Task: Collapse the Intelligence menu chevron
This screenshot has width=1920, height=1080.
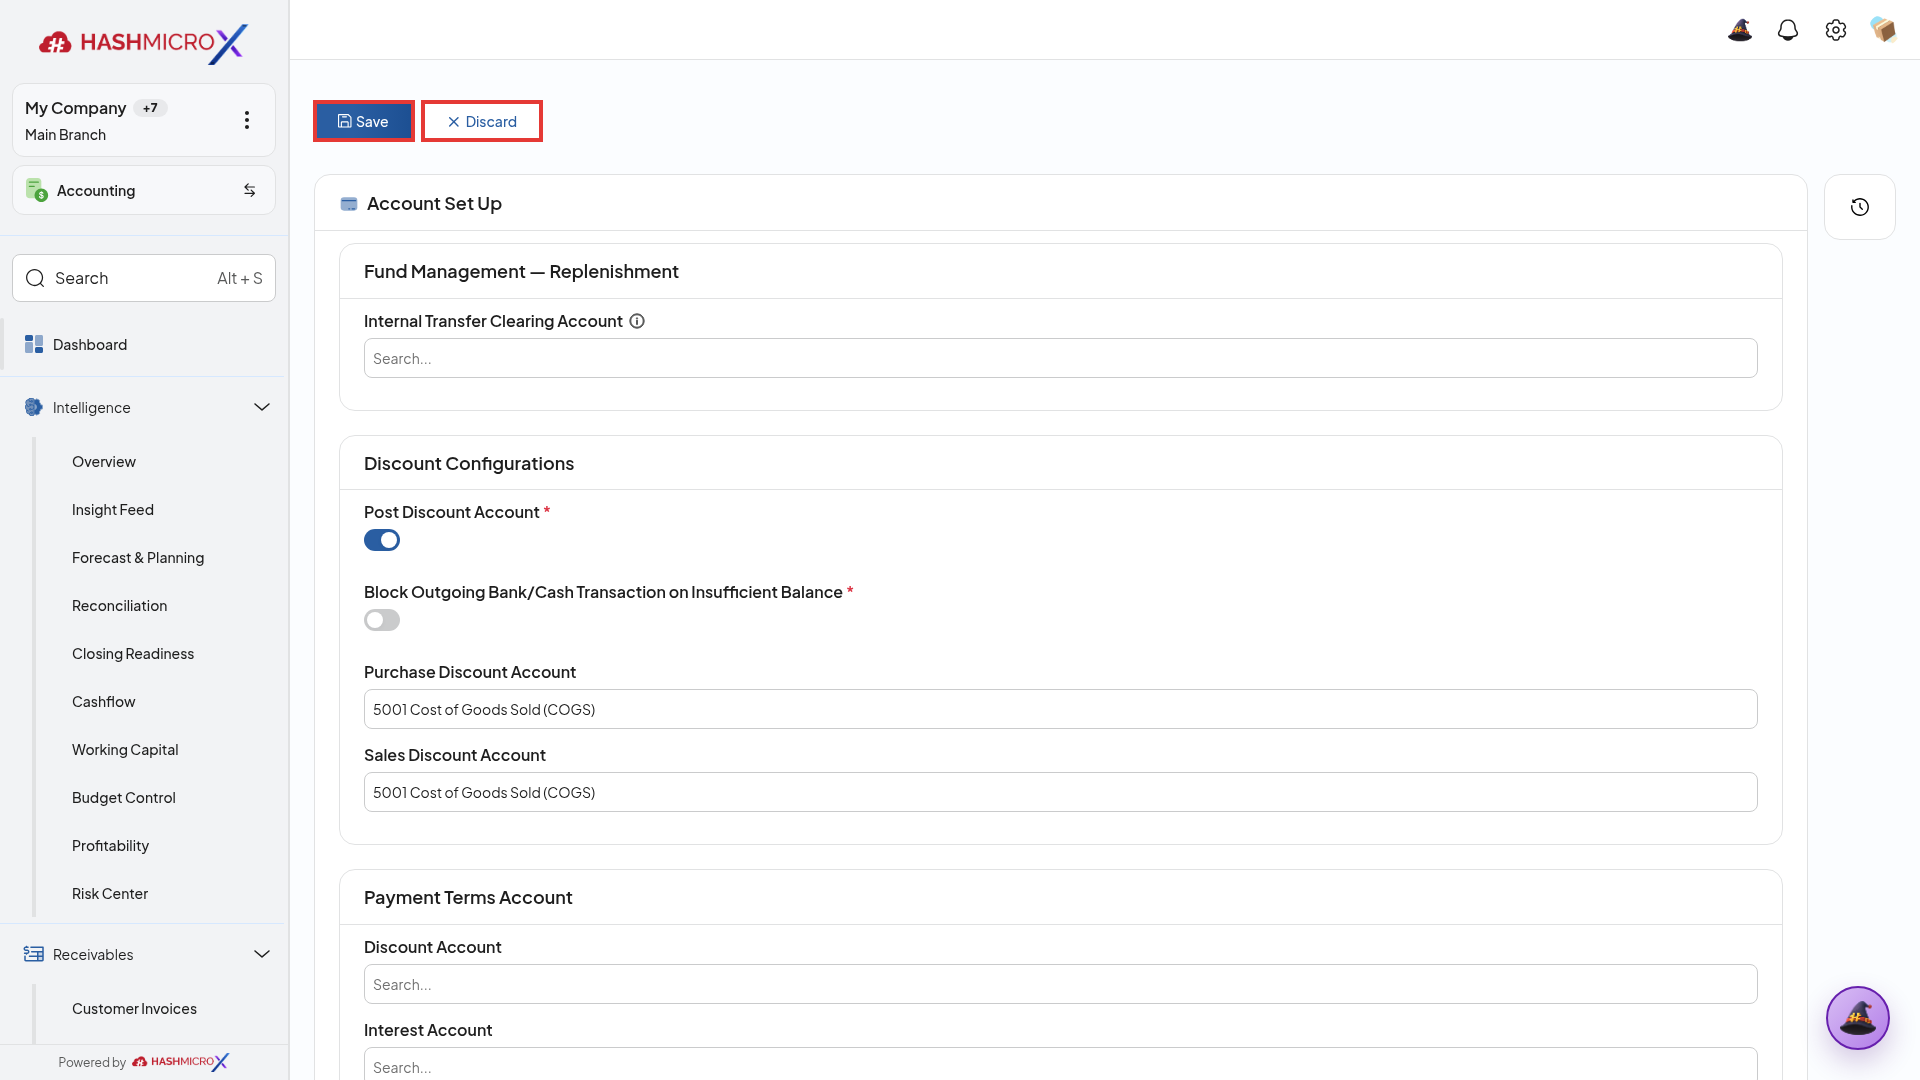Action: (x=262, y=407)
